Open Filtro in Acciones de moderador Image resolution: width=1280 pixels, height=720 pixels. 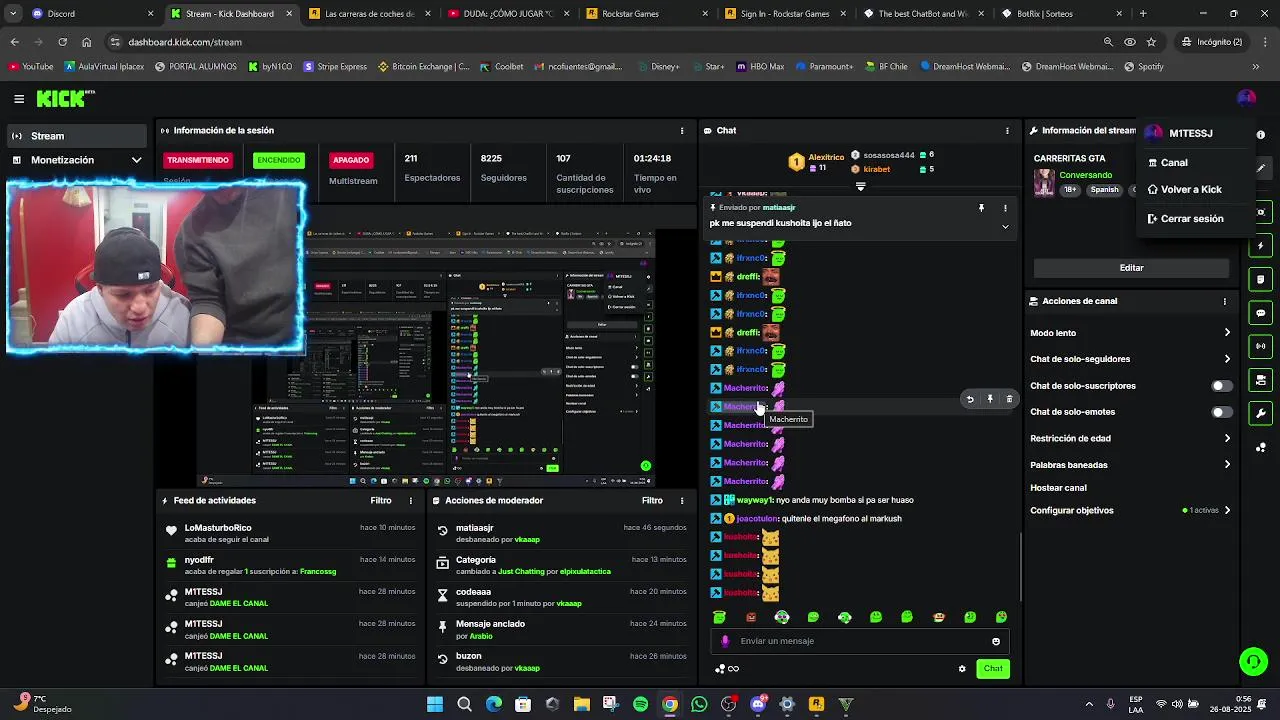(x=652, y=501)
